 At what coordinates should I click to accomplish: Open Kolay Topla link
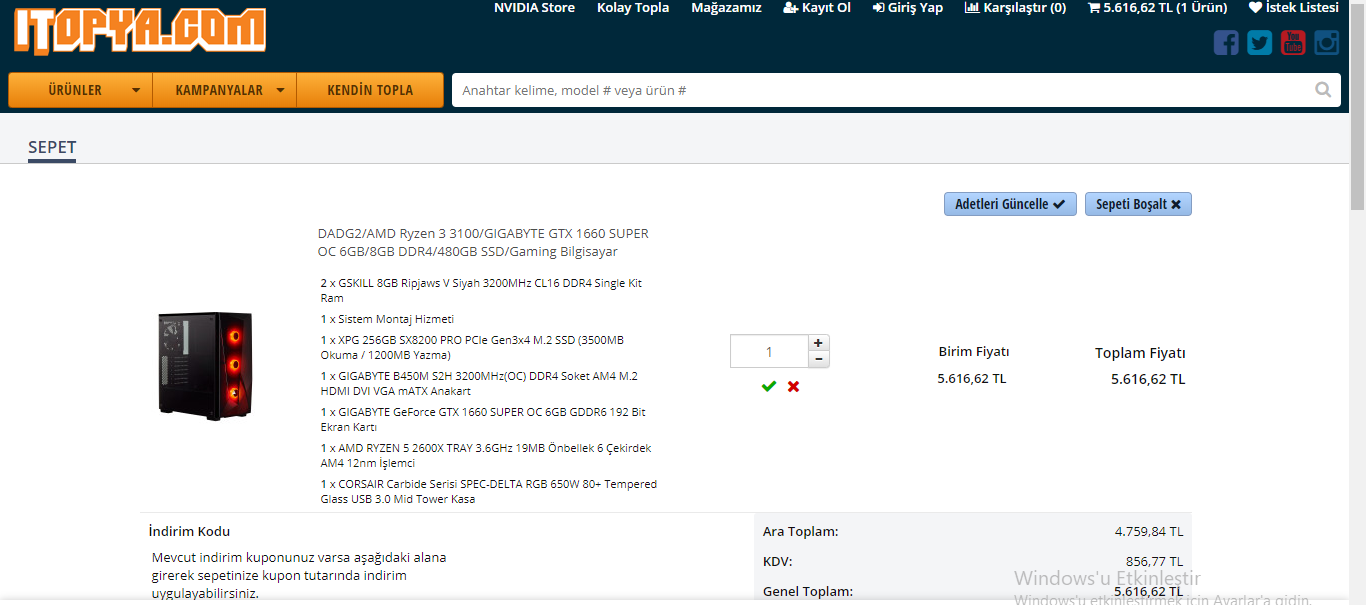point(633,8)
